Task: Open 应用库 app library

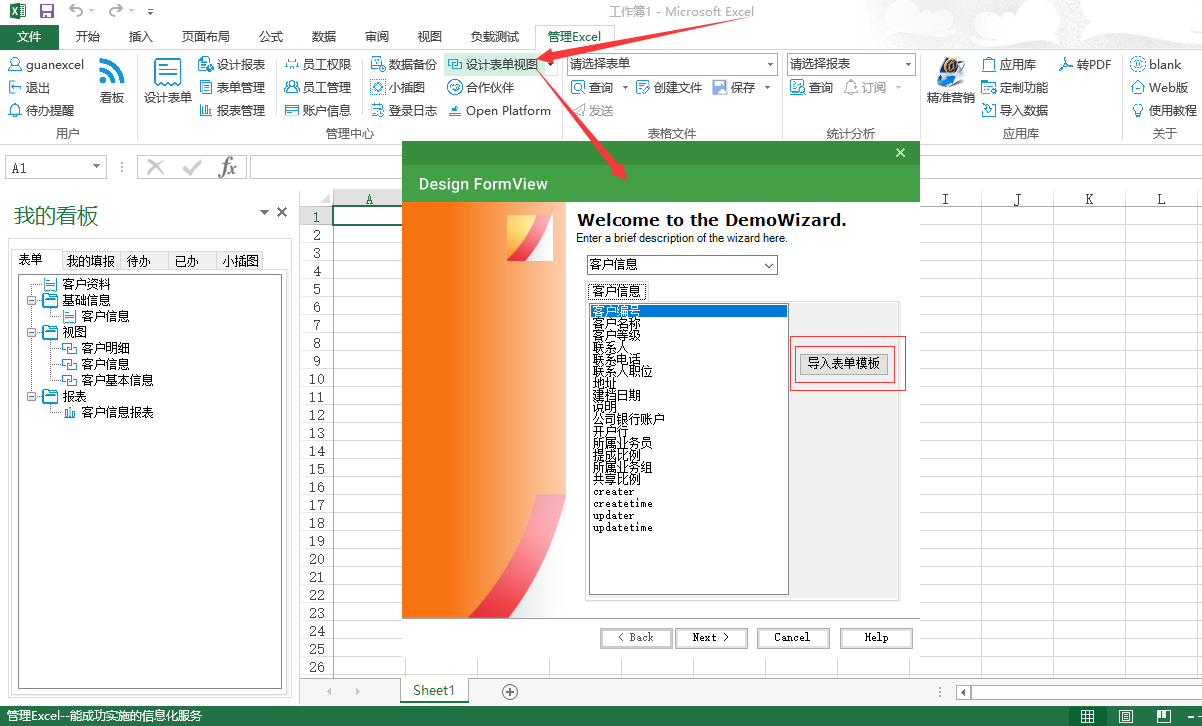Action: (x=1009, y=64)
